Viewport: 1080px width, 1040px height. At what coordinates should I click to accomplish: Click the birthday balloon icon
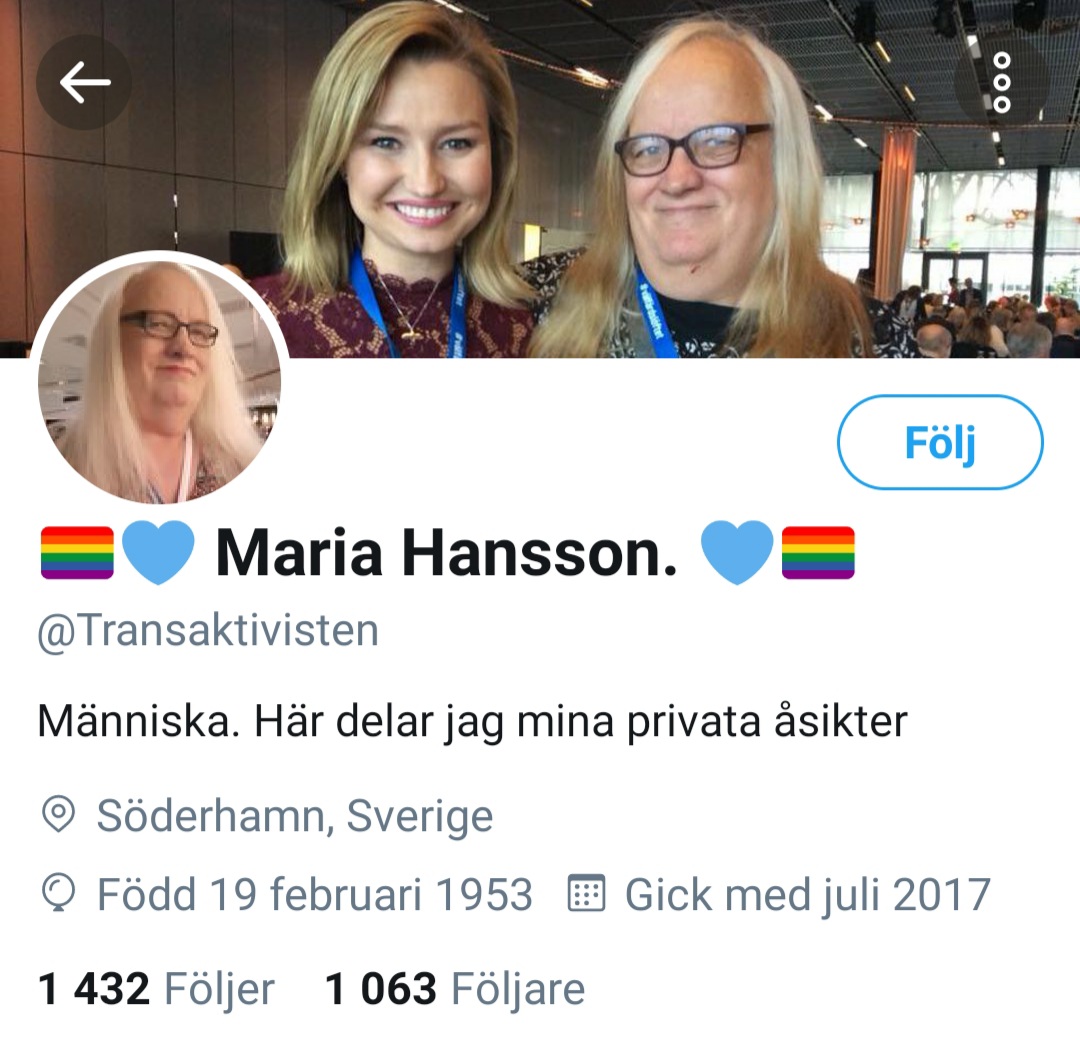59,893
